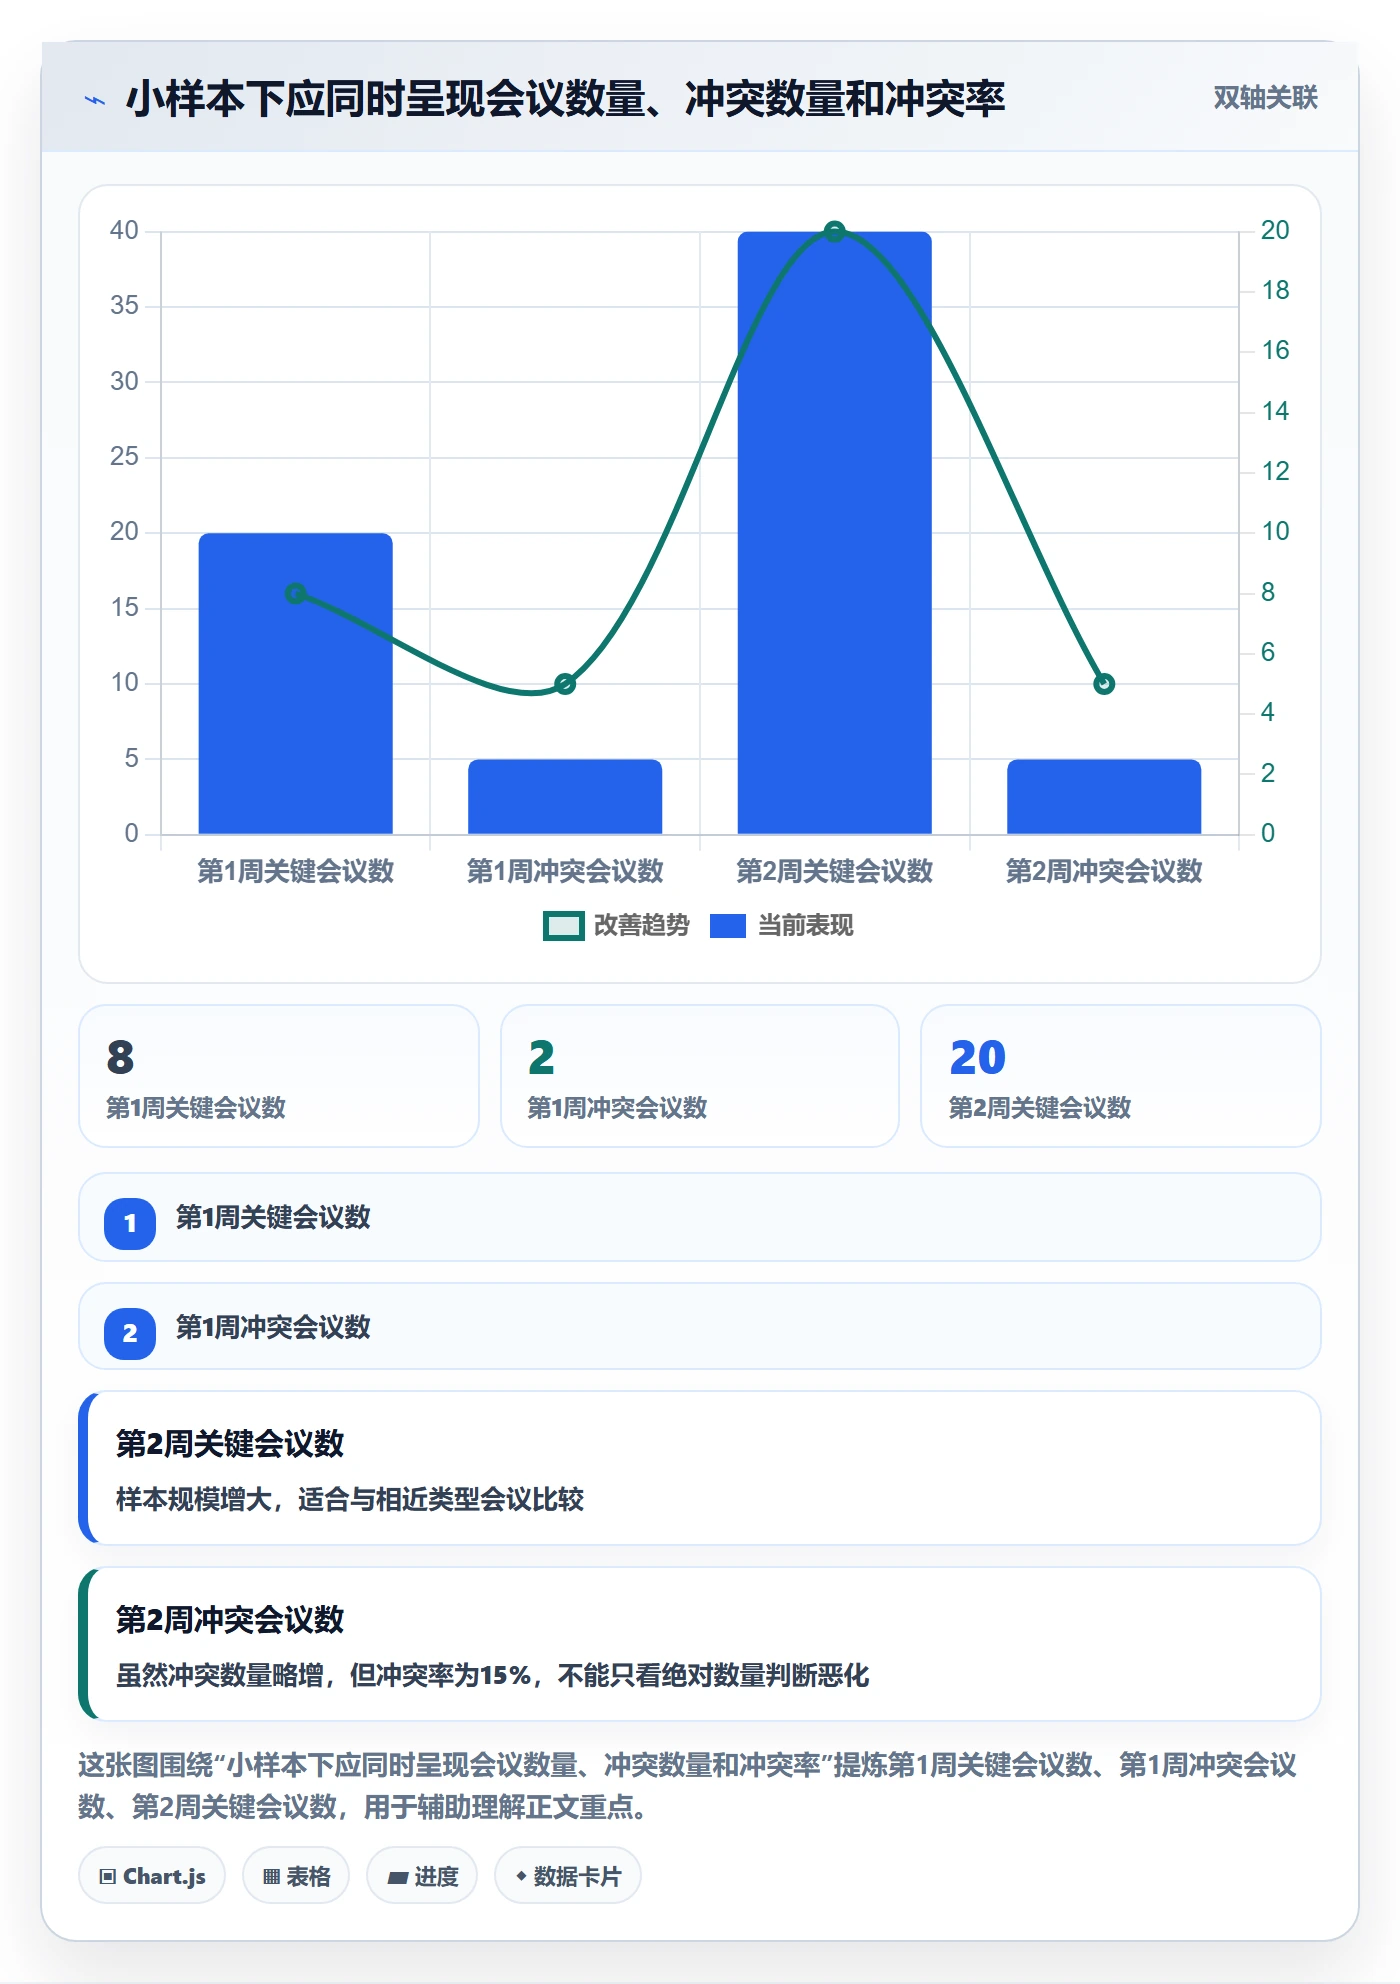This screenshot has height=1984, width=1400.
Task: Click line point over 第1周关键会议数 bar
Action: click(296, 593)
